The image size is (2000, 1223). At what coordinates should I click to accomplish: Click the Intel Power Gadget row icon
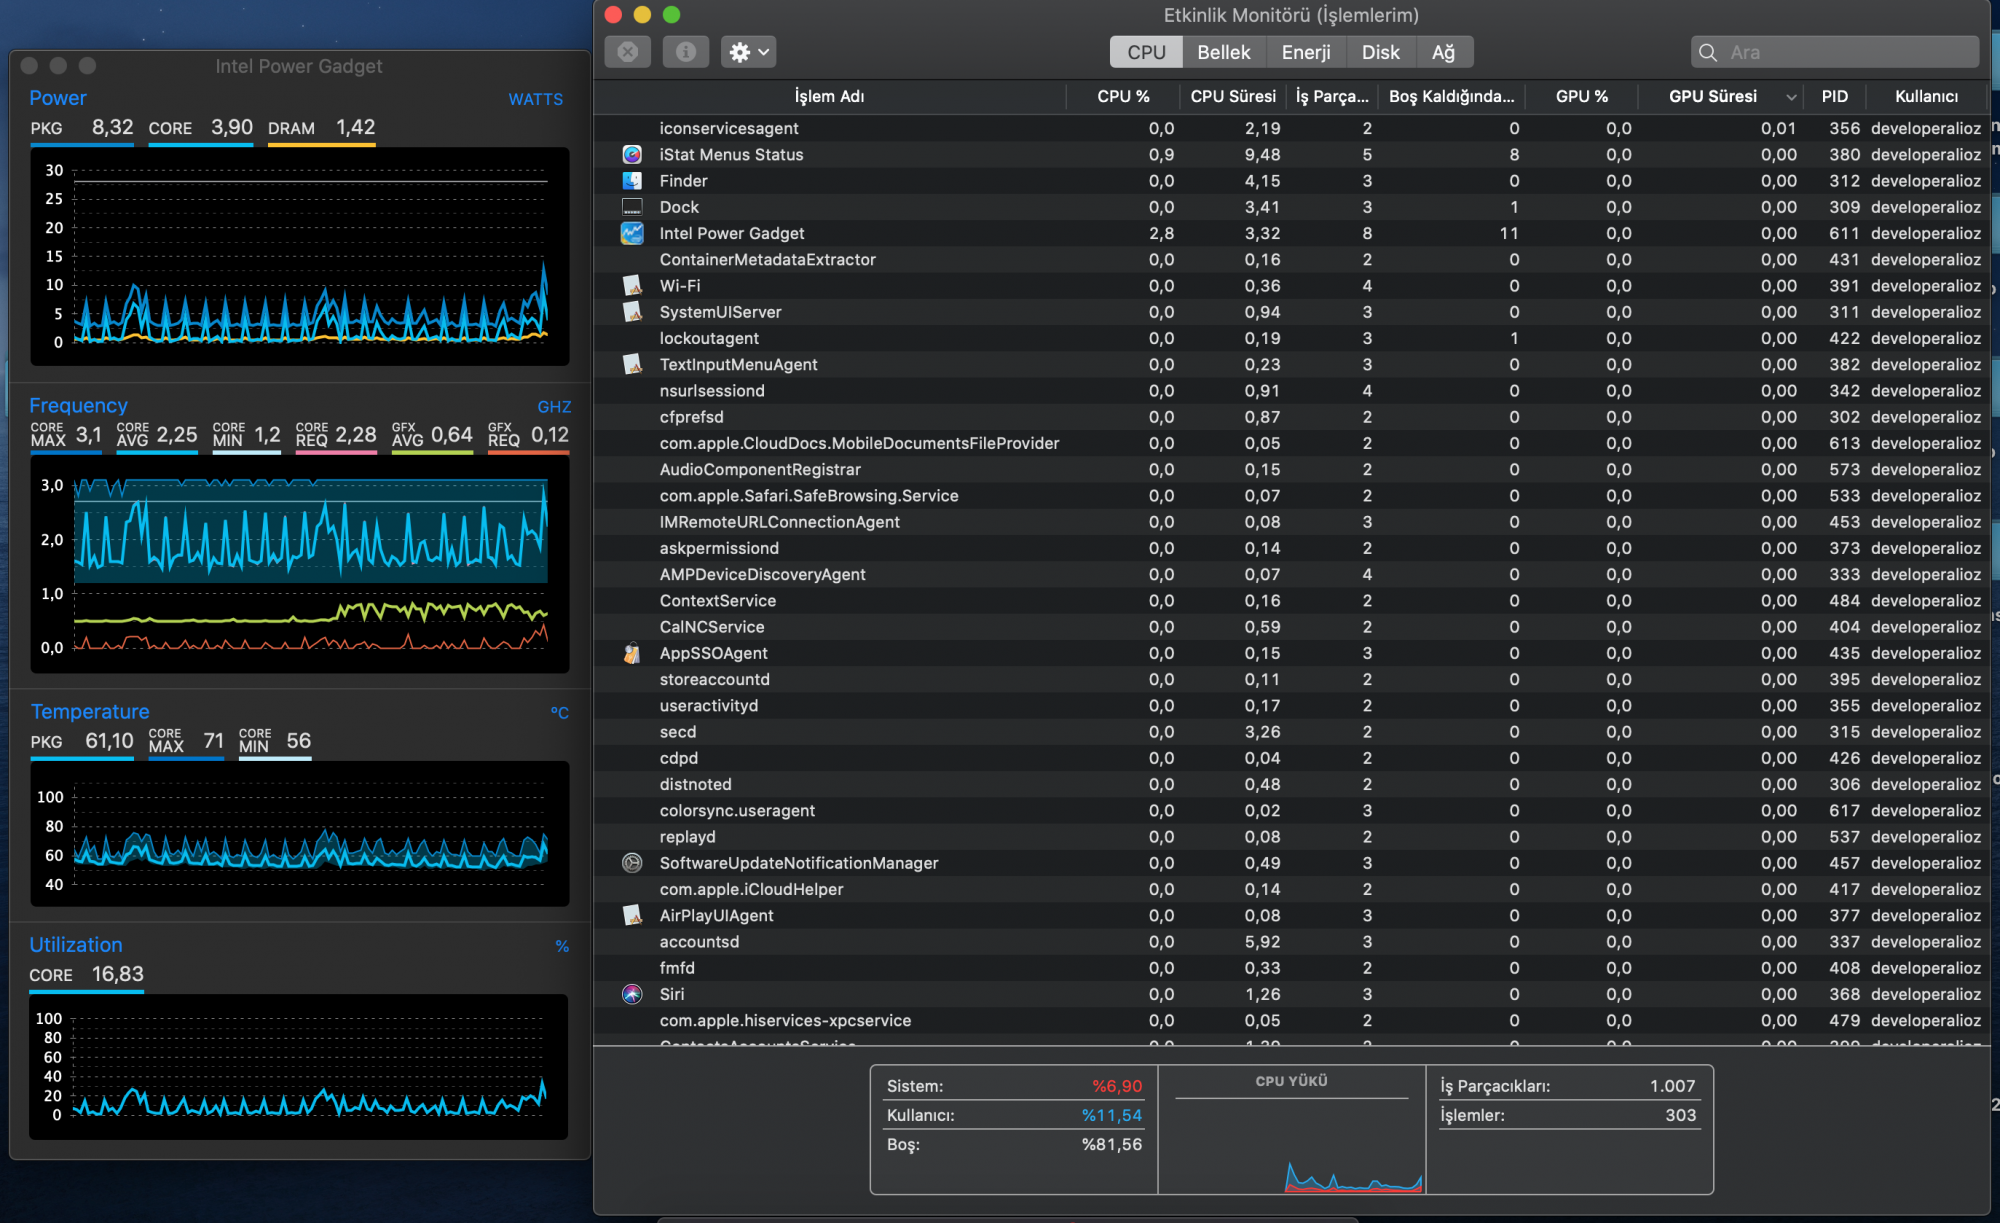pyautogui.click(x=632, y=233)
